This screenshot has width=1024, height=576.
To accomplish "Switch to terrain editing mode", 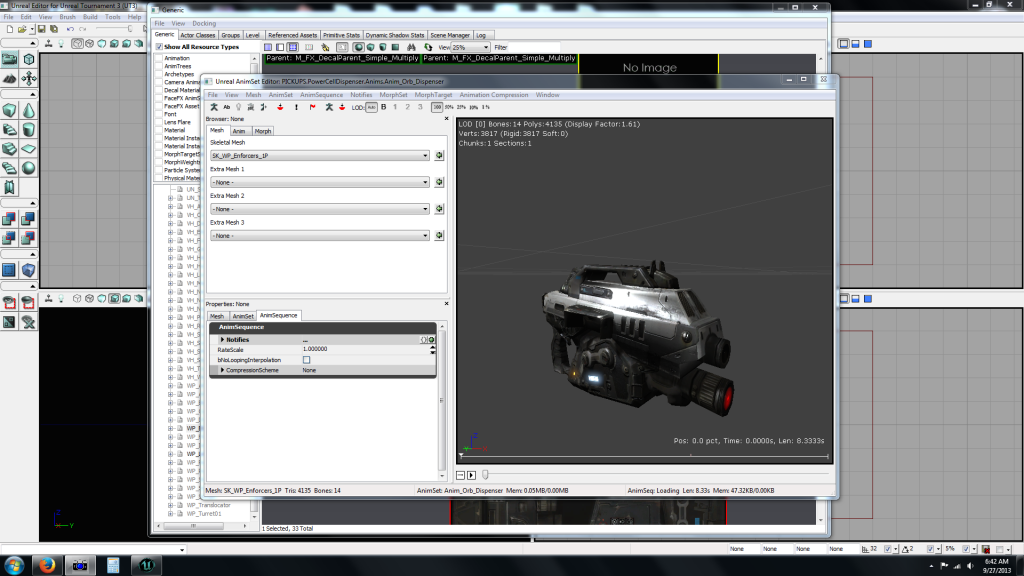I will pos(10,78).
